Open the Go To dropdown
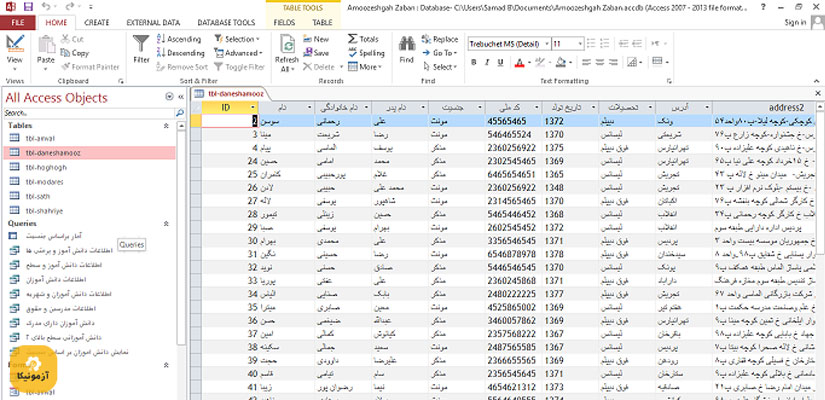Viewport: 825px width, 400px height. (440, 53)
